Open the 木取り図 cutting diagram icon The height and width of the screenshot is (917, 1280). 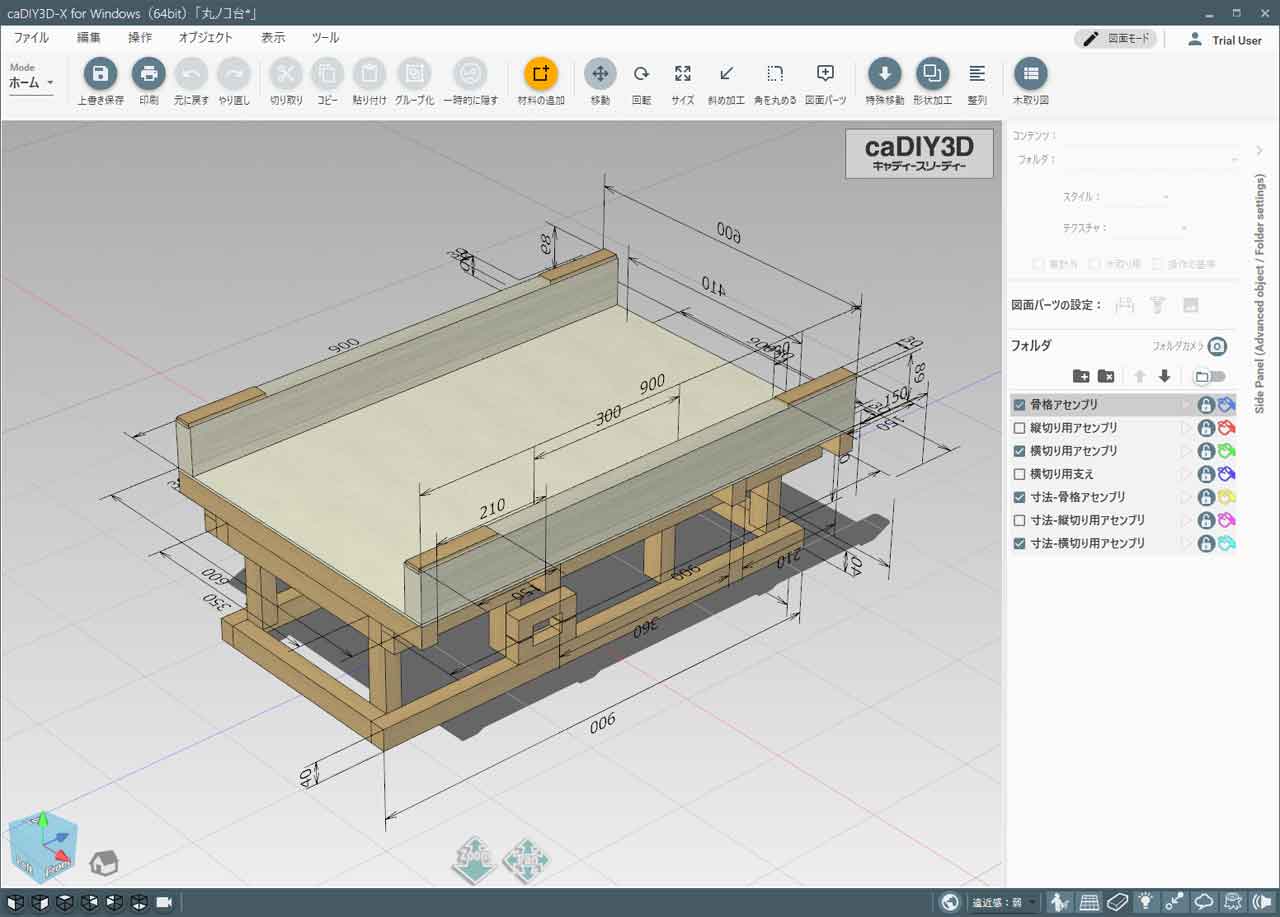(1030, 74)
